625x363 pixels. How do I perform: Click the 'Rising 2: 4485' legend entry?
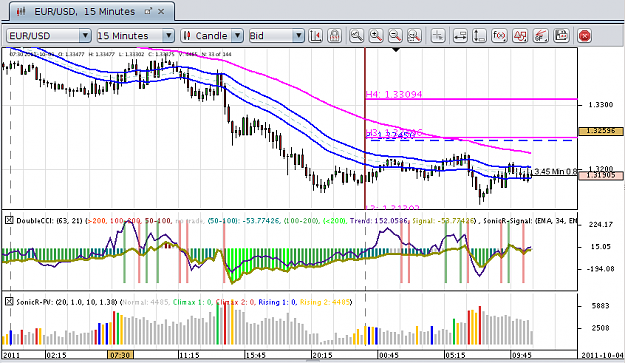tap(325, 302)
